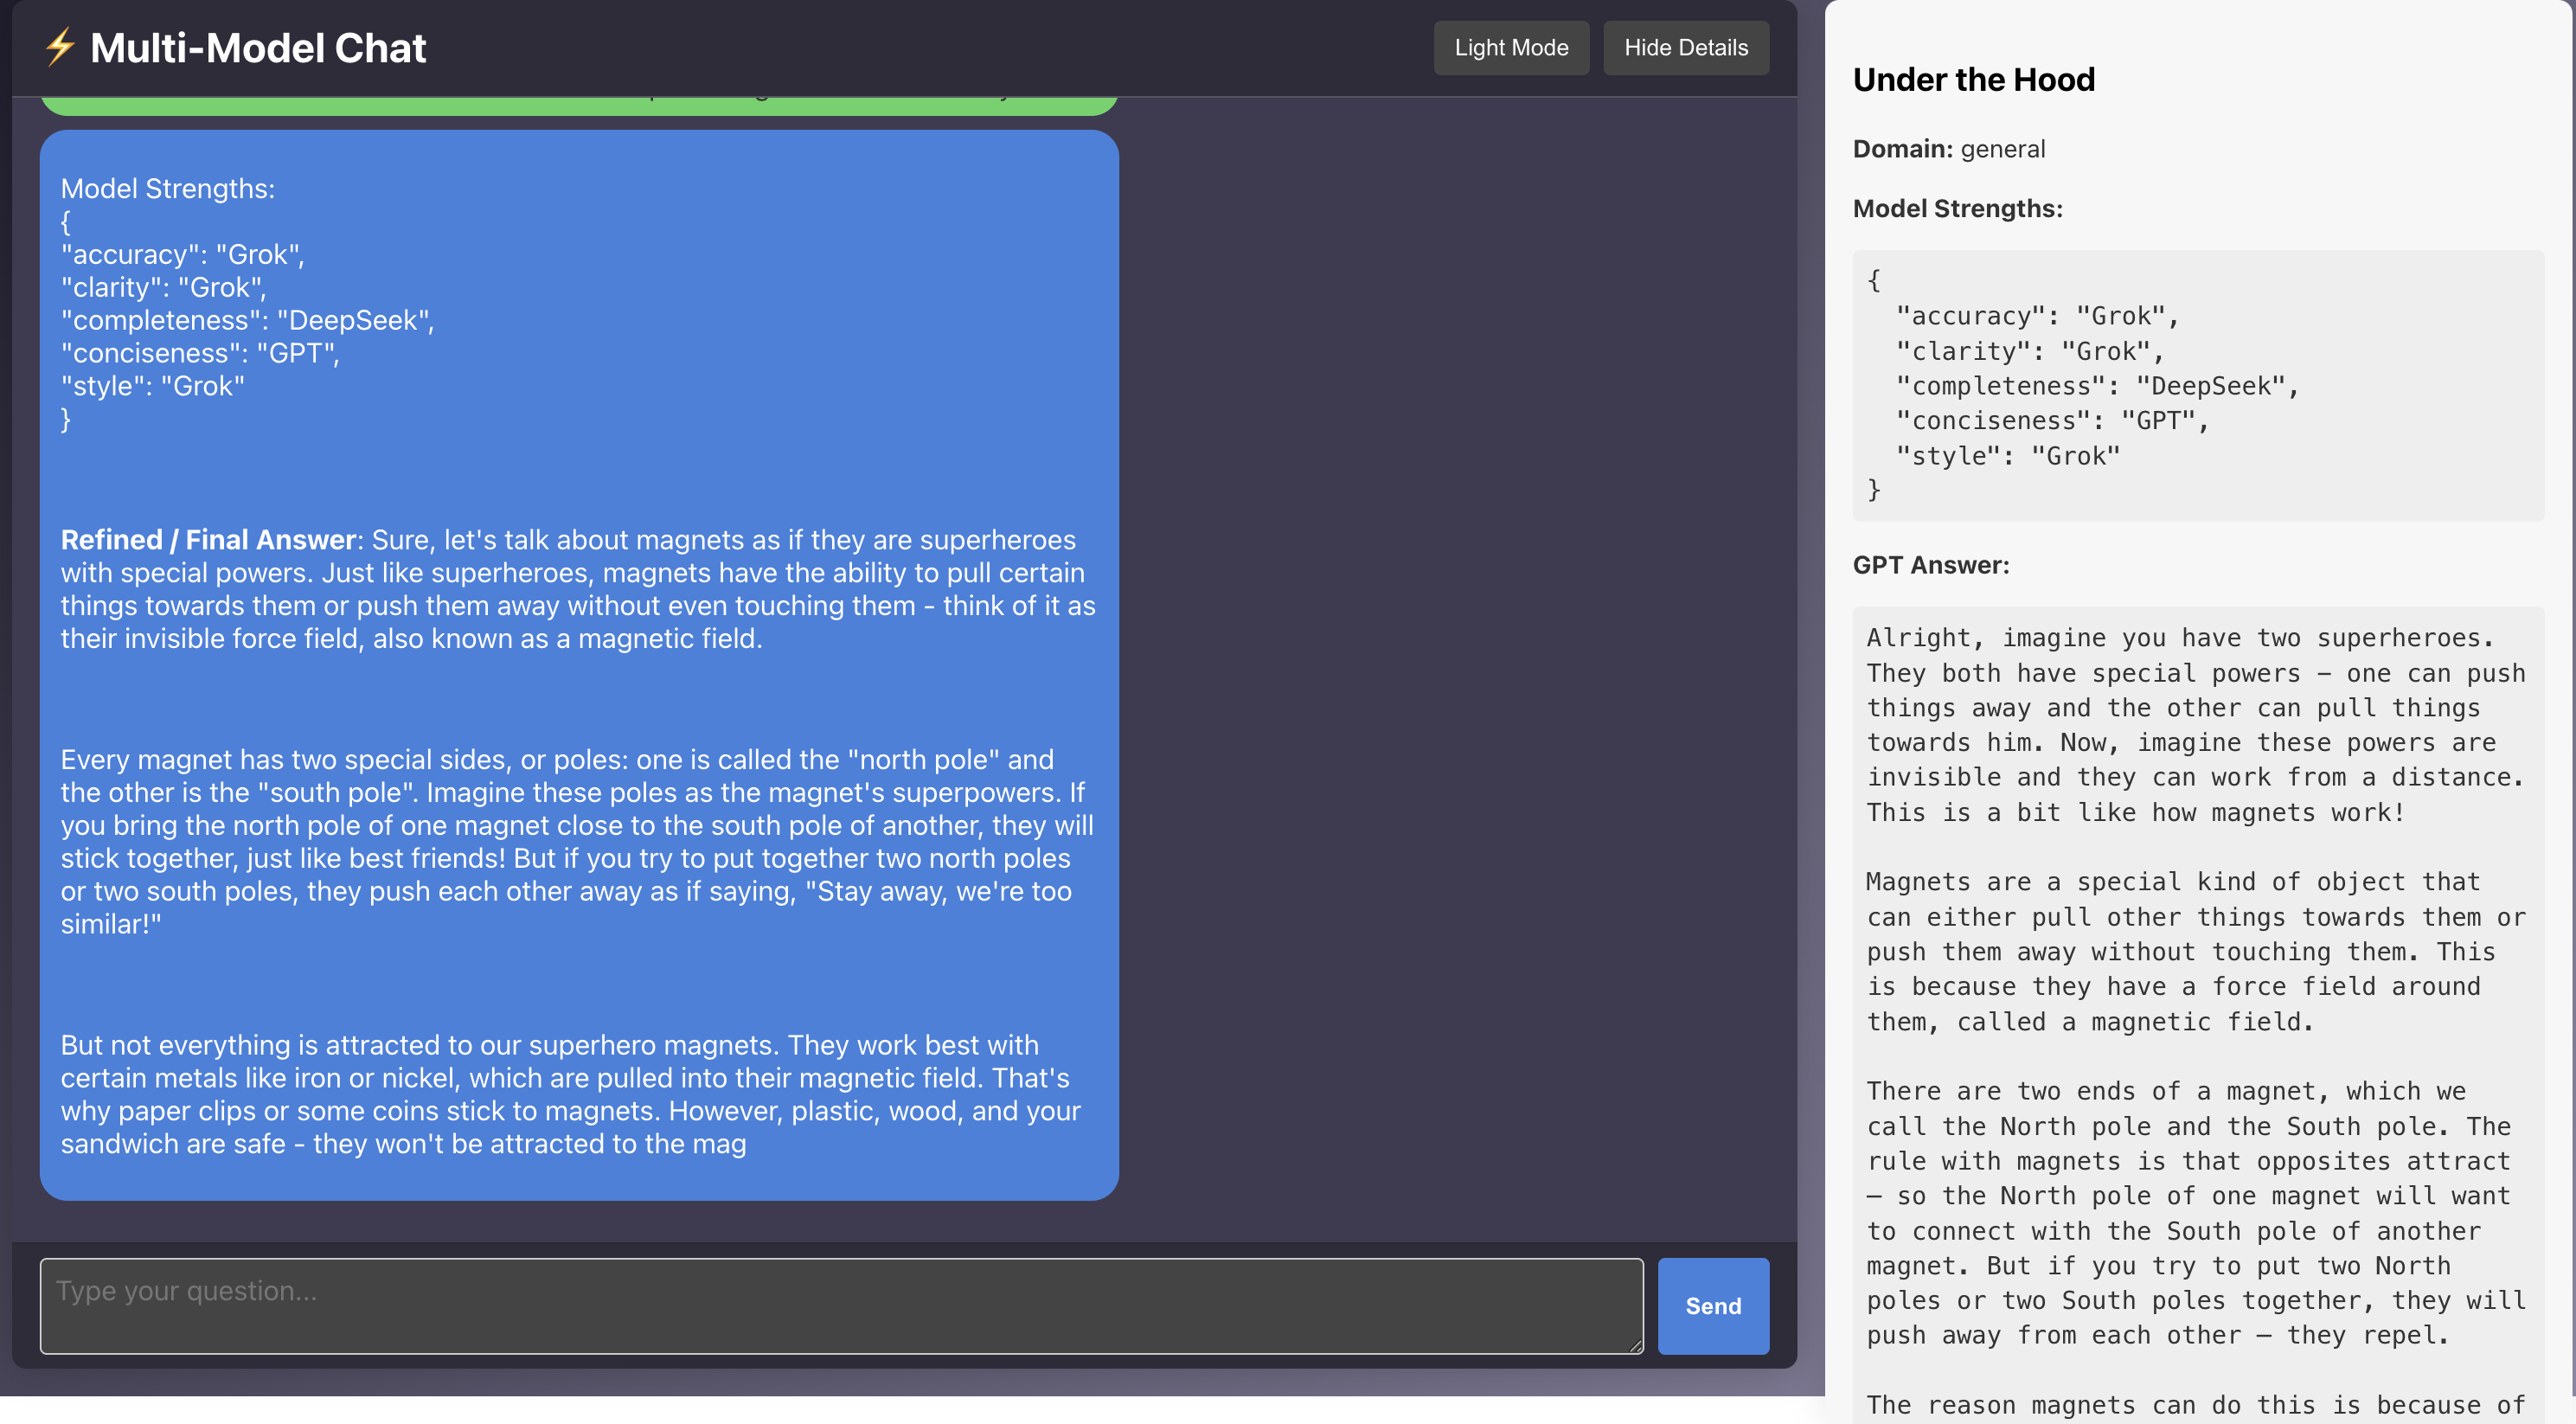Focus the 'Type your question' input field
Viewport: 2576px width, 1424px height.
(840, 1305)
